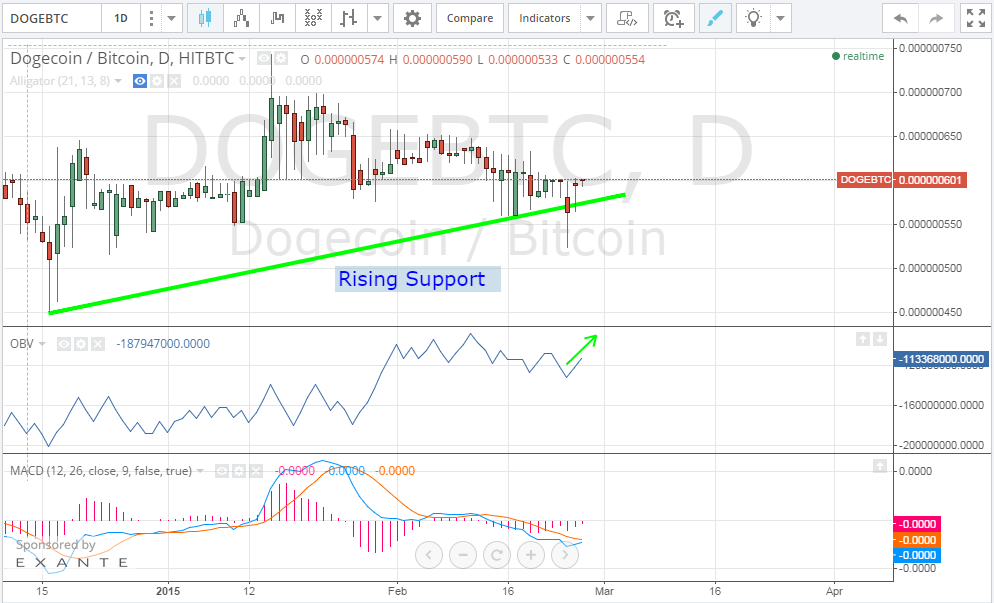
Task: Click the Alligator (21, 13, 8) legend title
Action: [60, 81]
